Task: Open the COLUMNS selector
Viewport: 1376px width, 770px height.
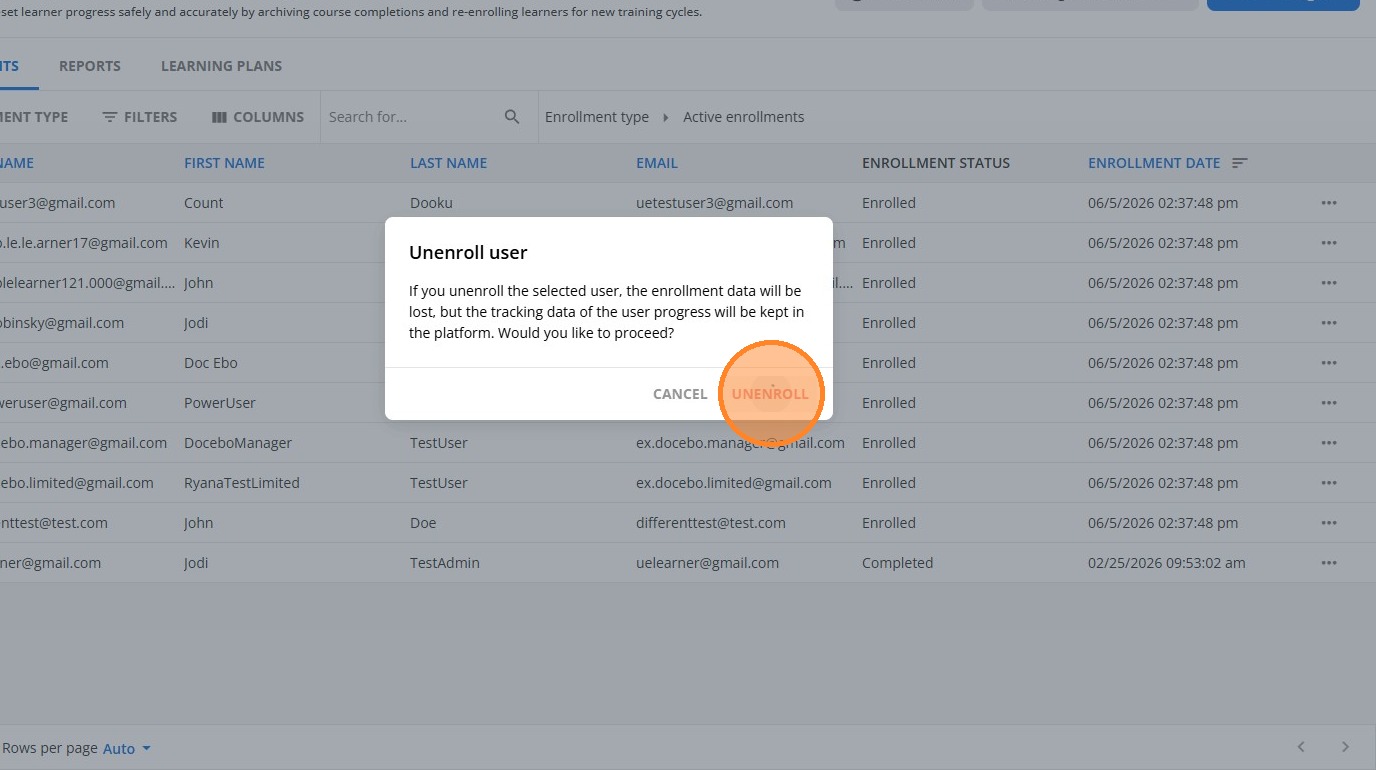Action: (x=258, y=117)
